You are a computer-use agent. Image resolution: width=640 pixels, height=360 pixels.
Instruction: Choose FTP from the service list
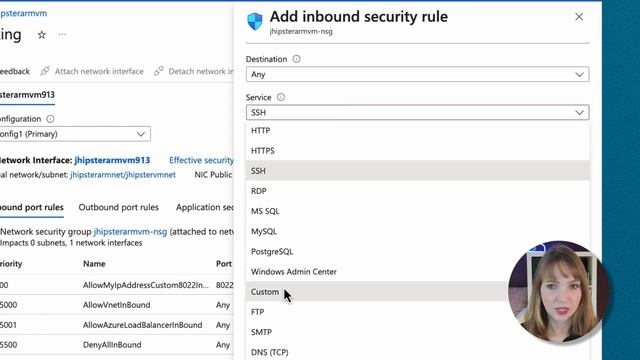[x=417, y=312]
